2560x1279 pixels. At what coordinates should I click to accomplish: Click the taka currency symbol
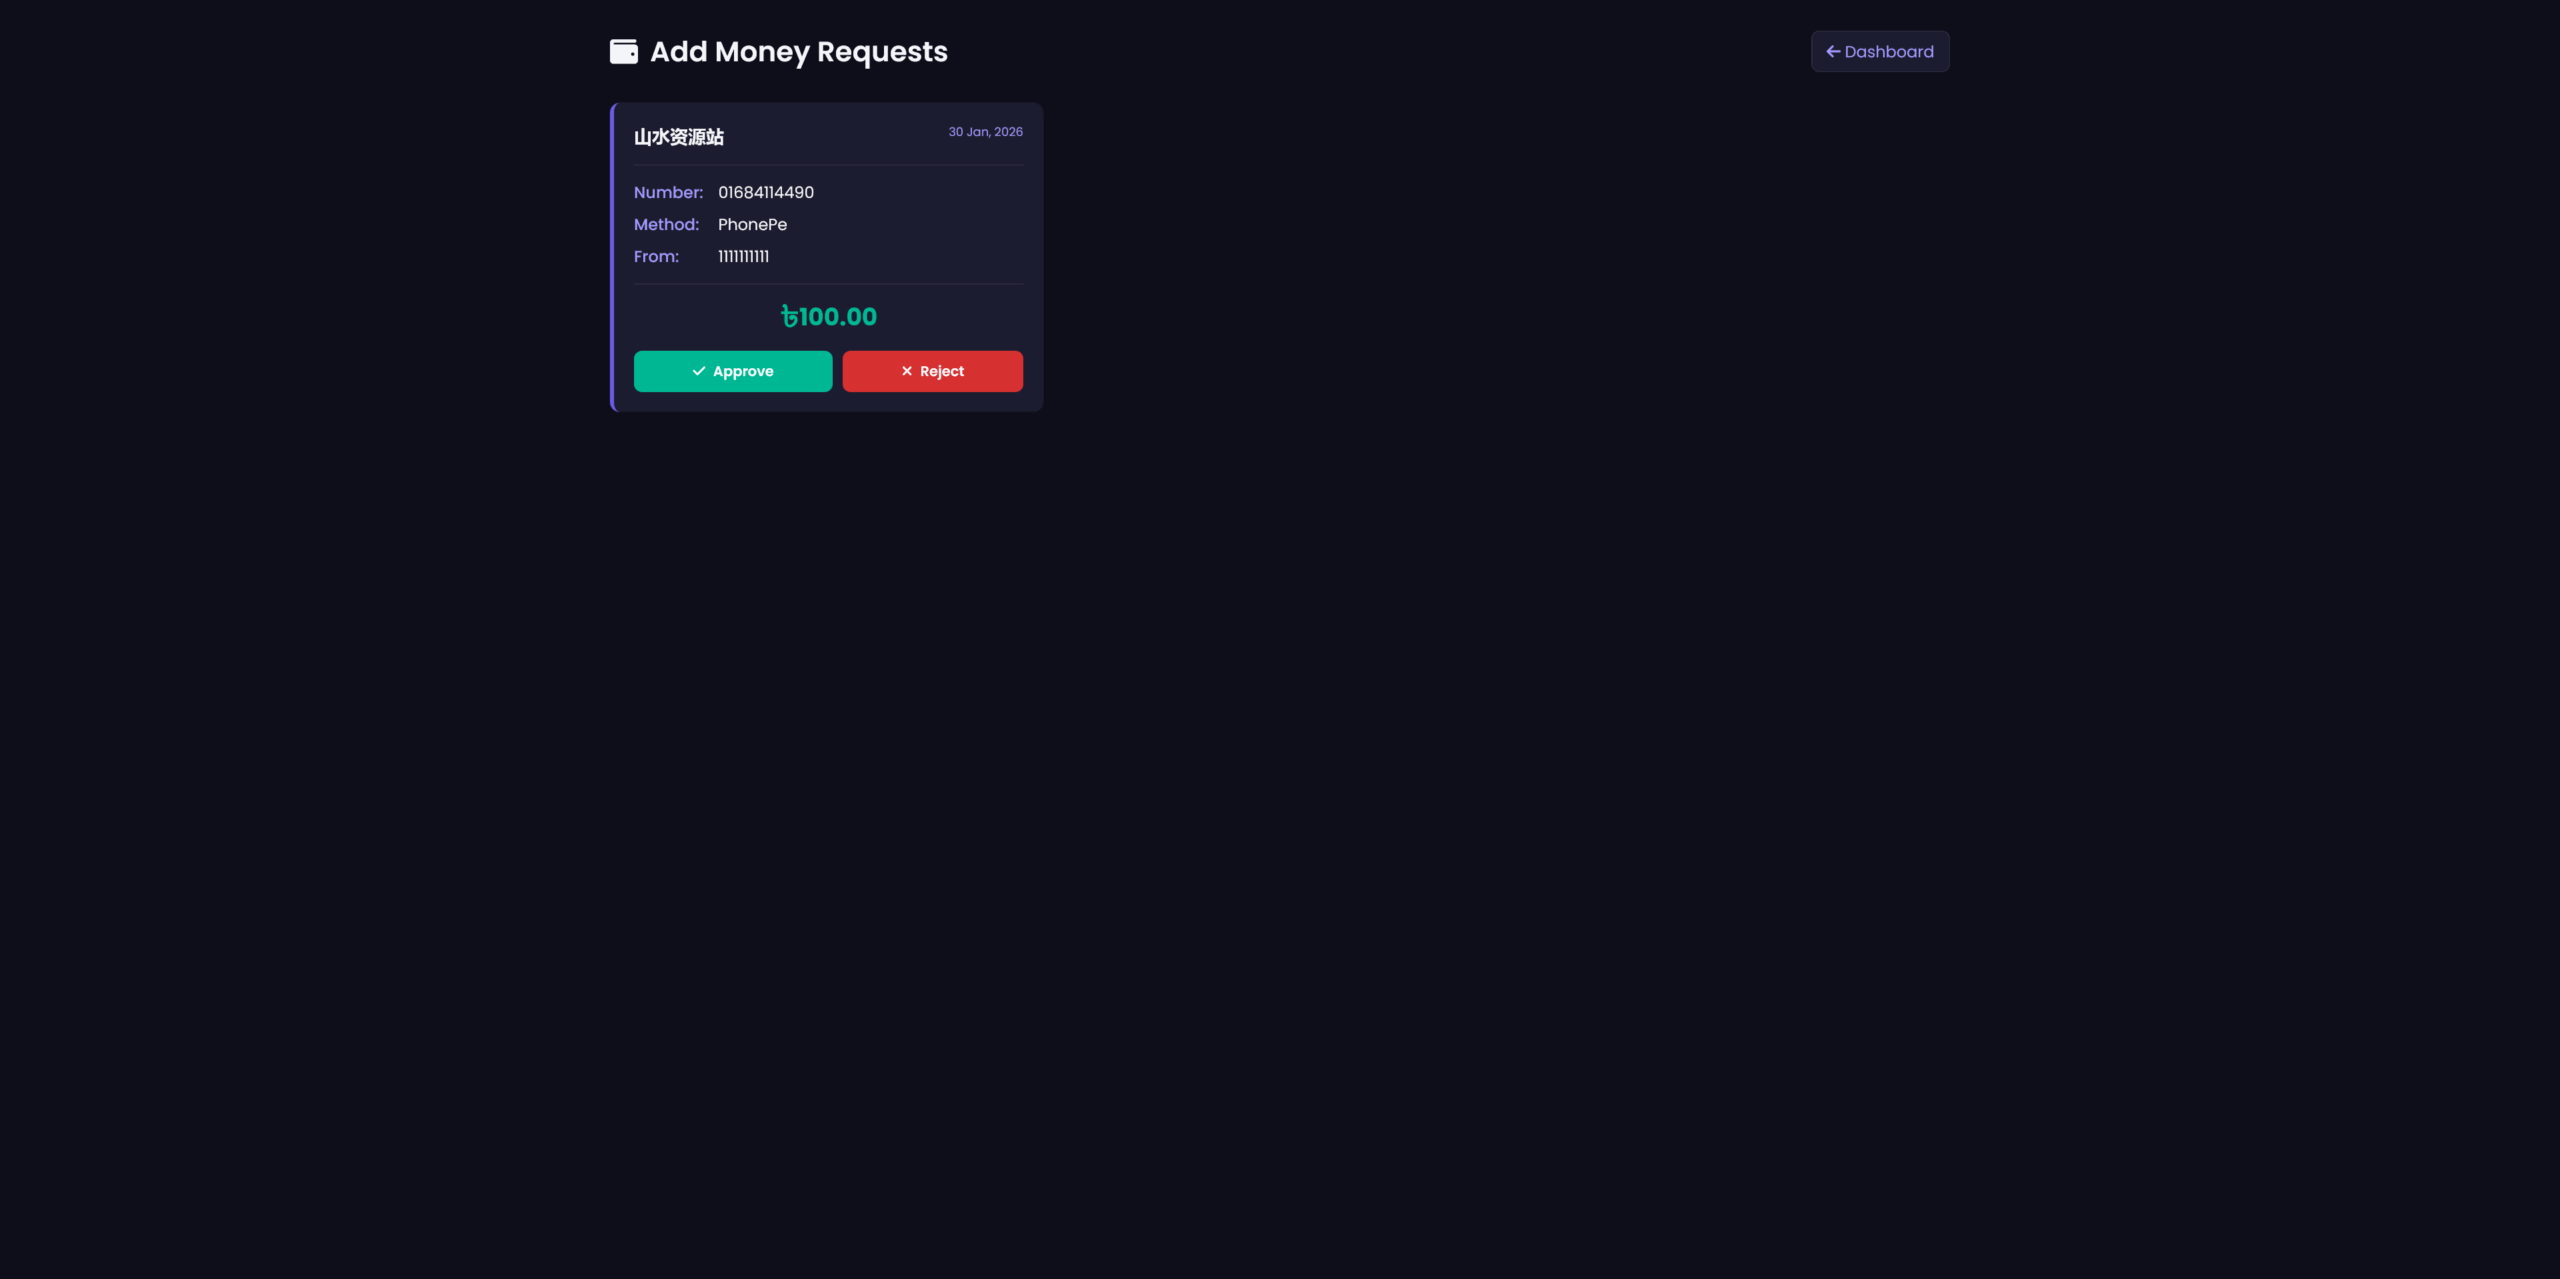coord(789,317)
